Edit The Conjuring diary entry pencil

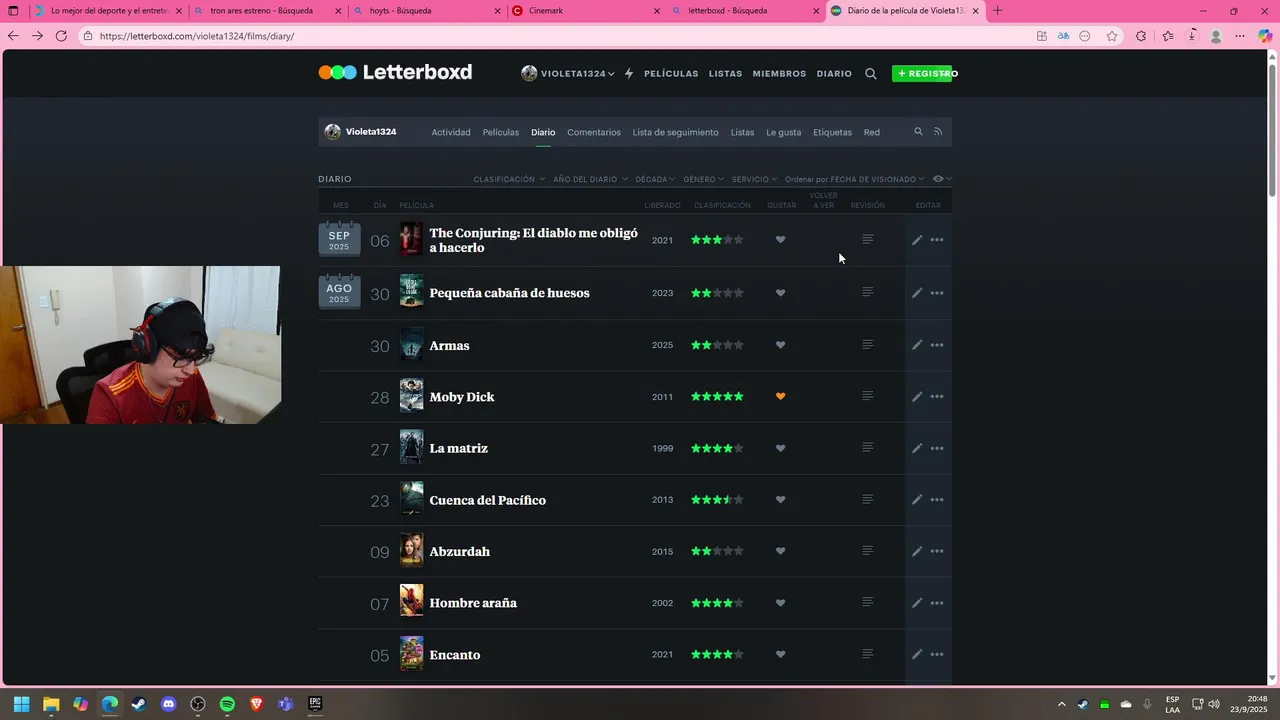[x=917, y=240]
